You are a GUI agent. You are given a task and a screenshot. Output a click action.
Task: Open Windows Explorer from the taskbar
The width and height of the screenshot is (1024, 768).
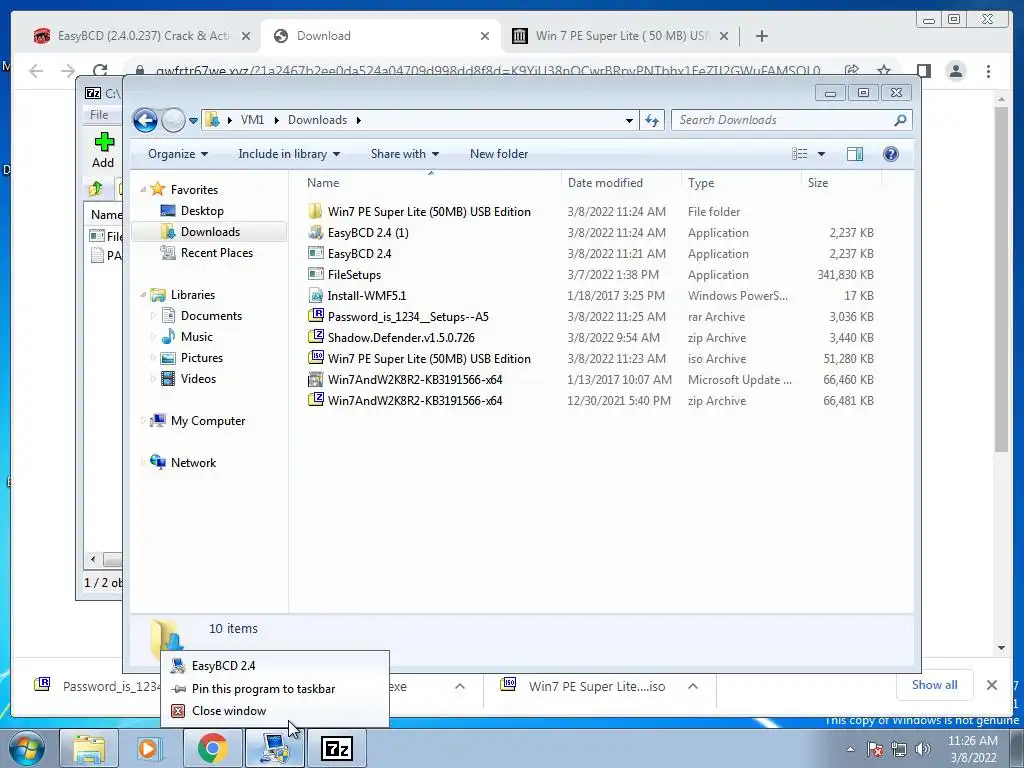[89, 748]
